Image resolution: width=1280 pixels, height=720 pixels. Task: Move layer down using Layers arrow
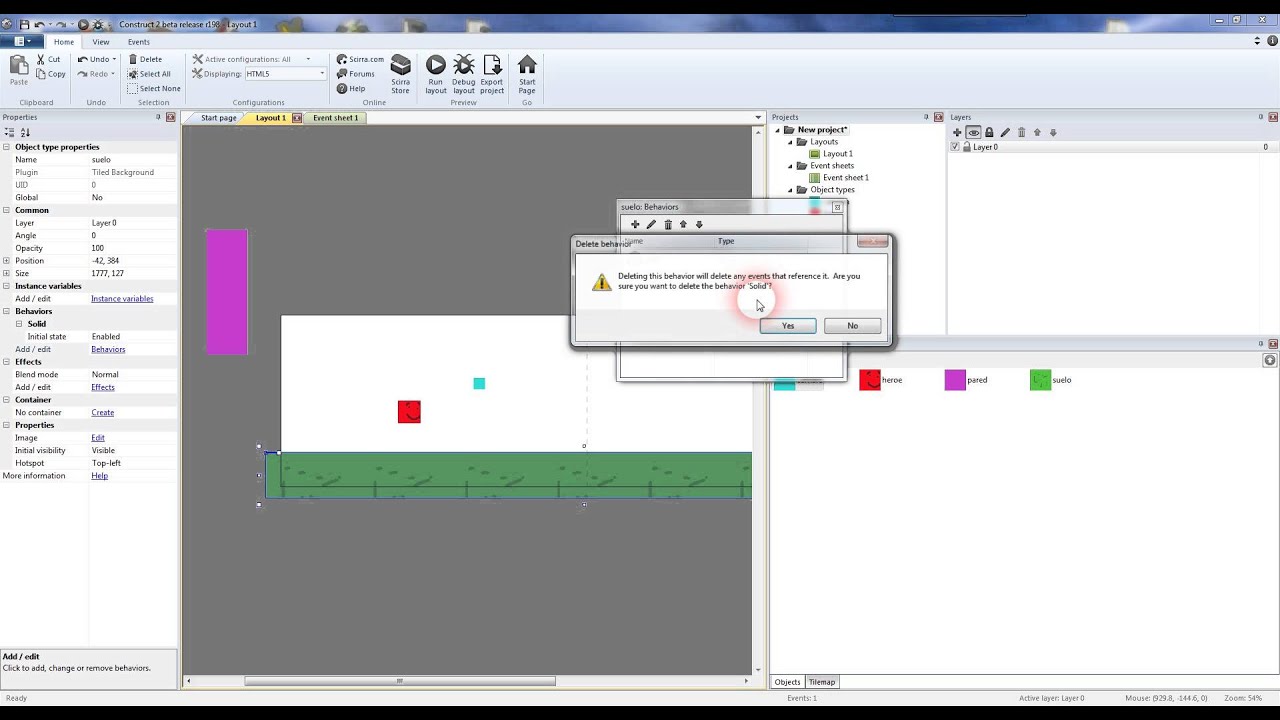pos(1053,132)
